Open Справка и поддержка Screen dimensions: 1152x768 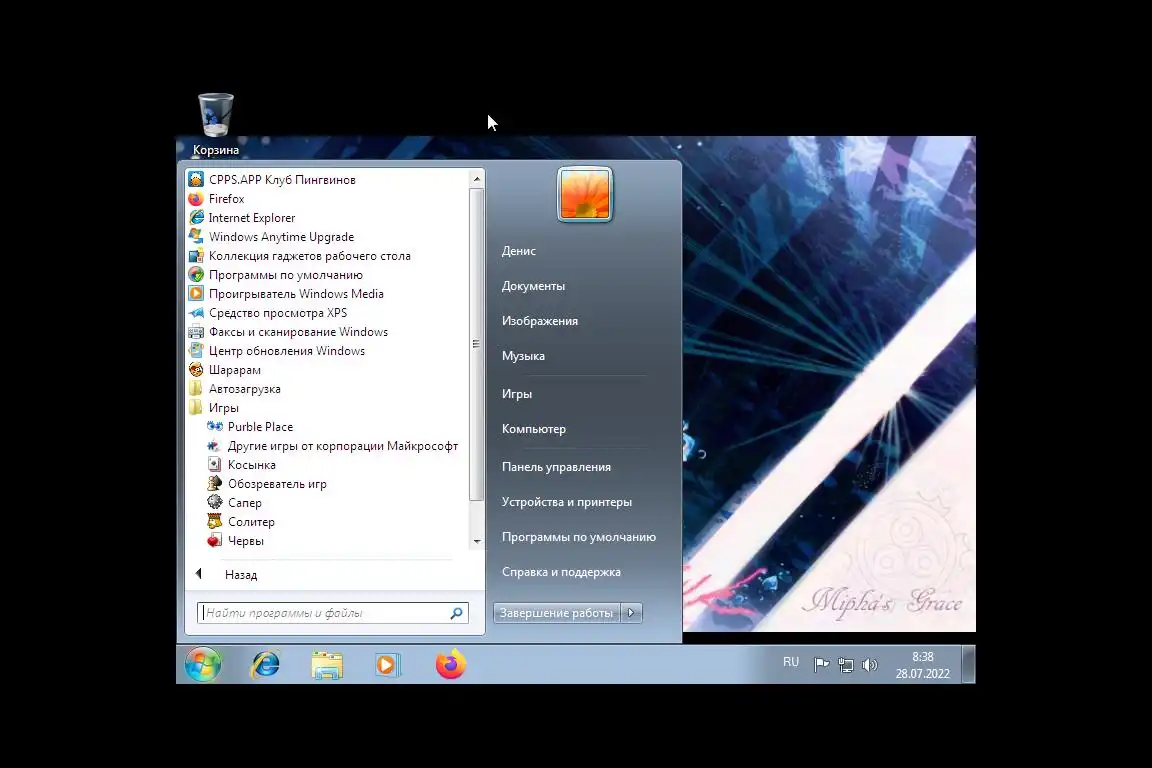pos(561,572)
